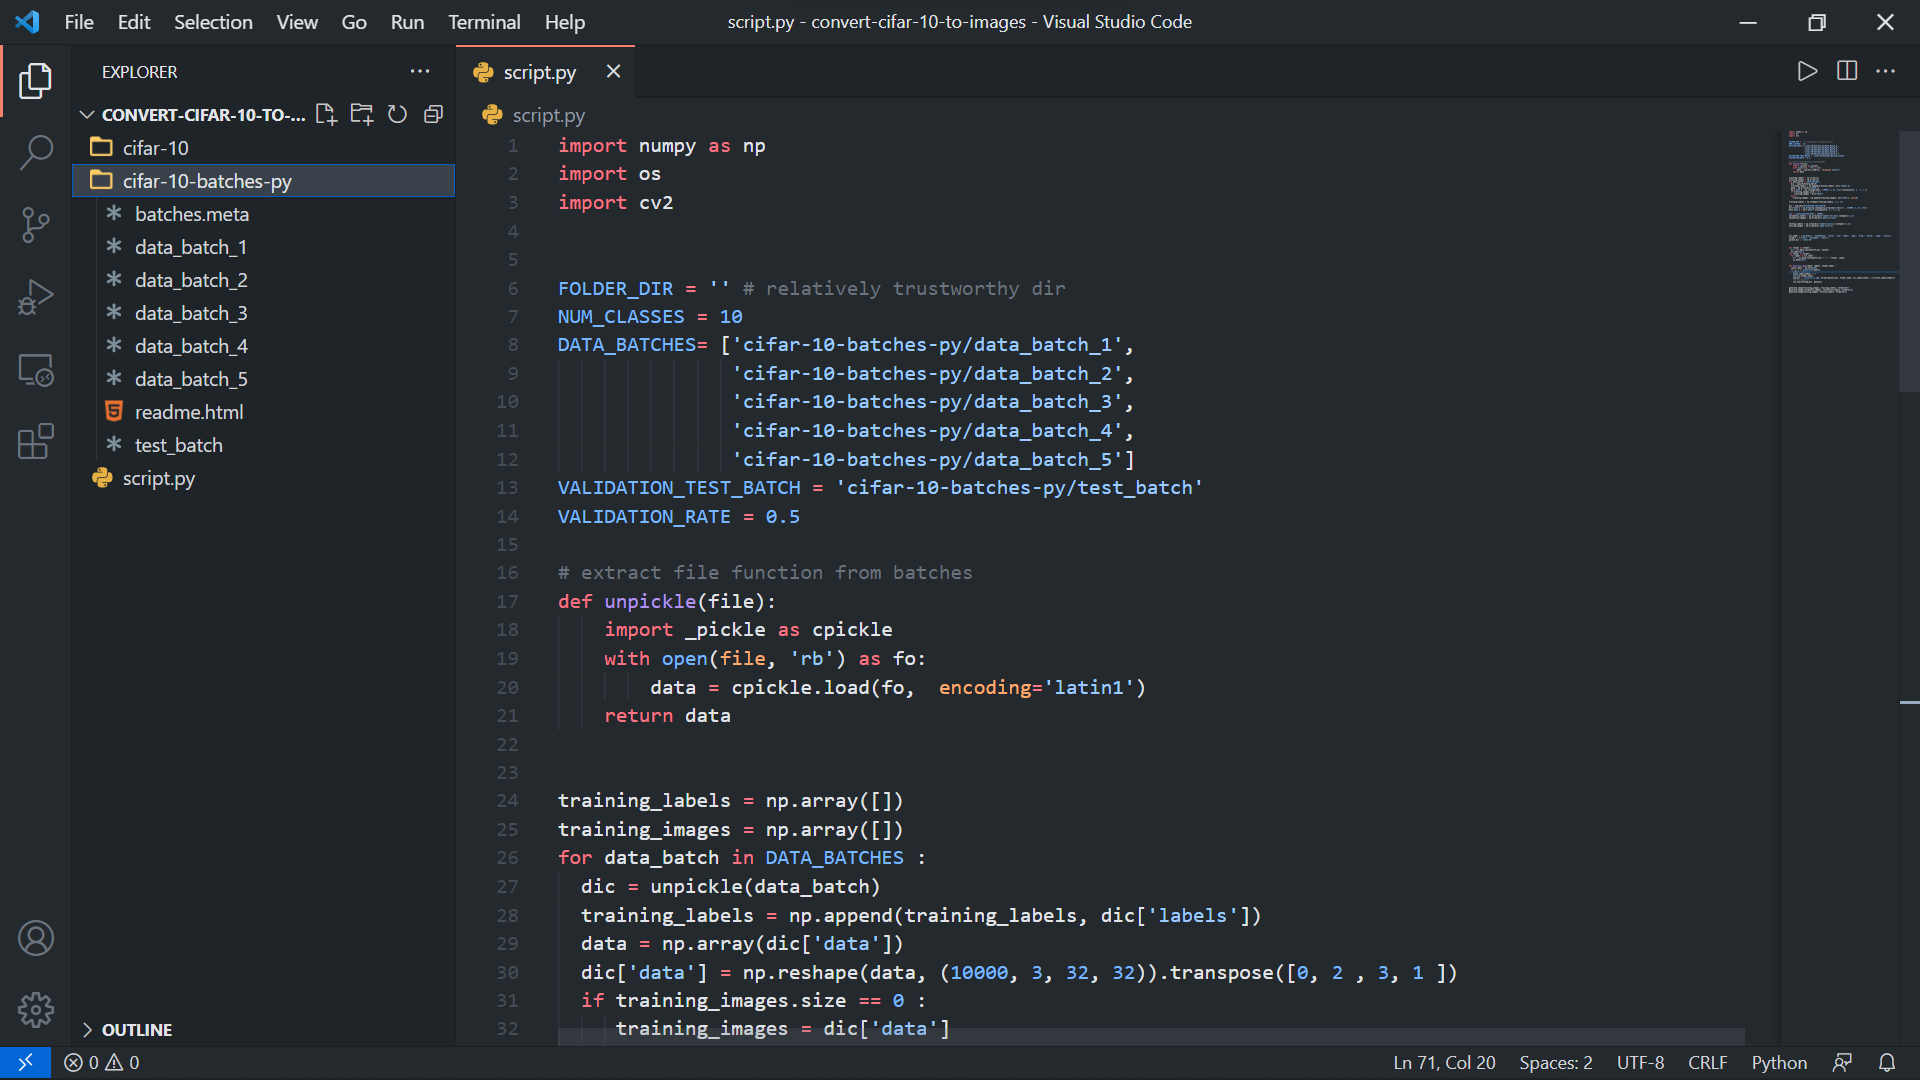
Task: Change language mode from Python in status bar
Action: (x=1779, y=1063)
